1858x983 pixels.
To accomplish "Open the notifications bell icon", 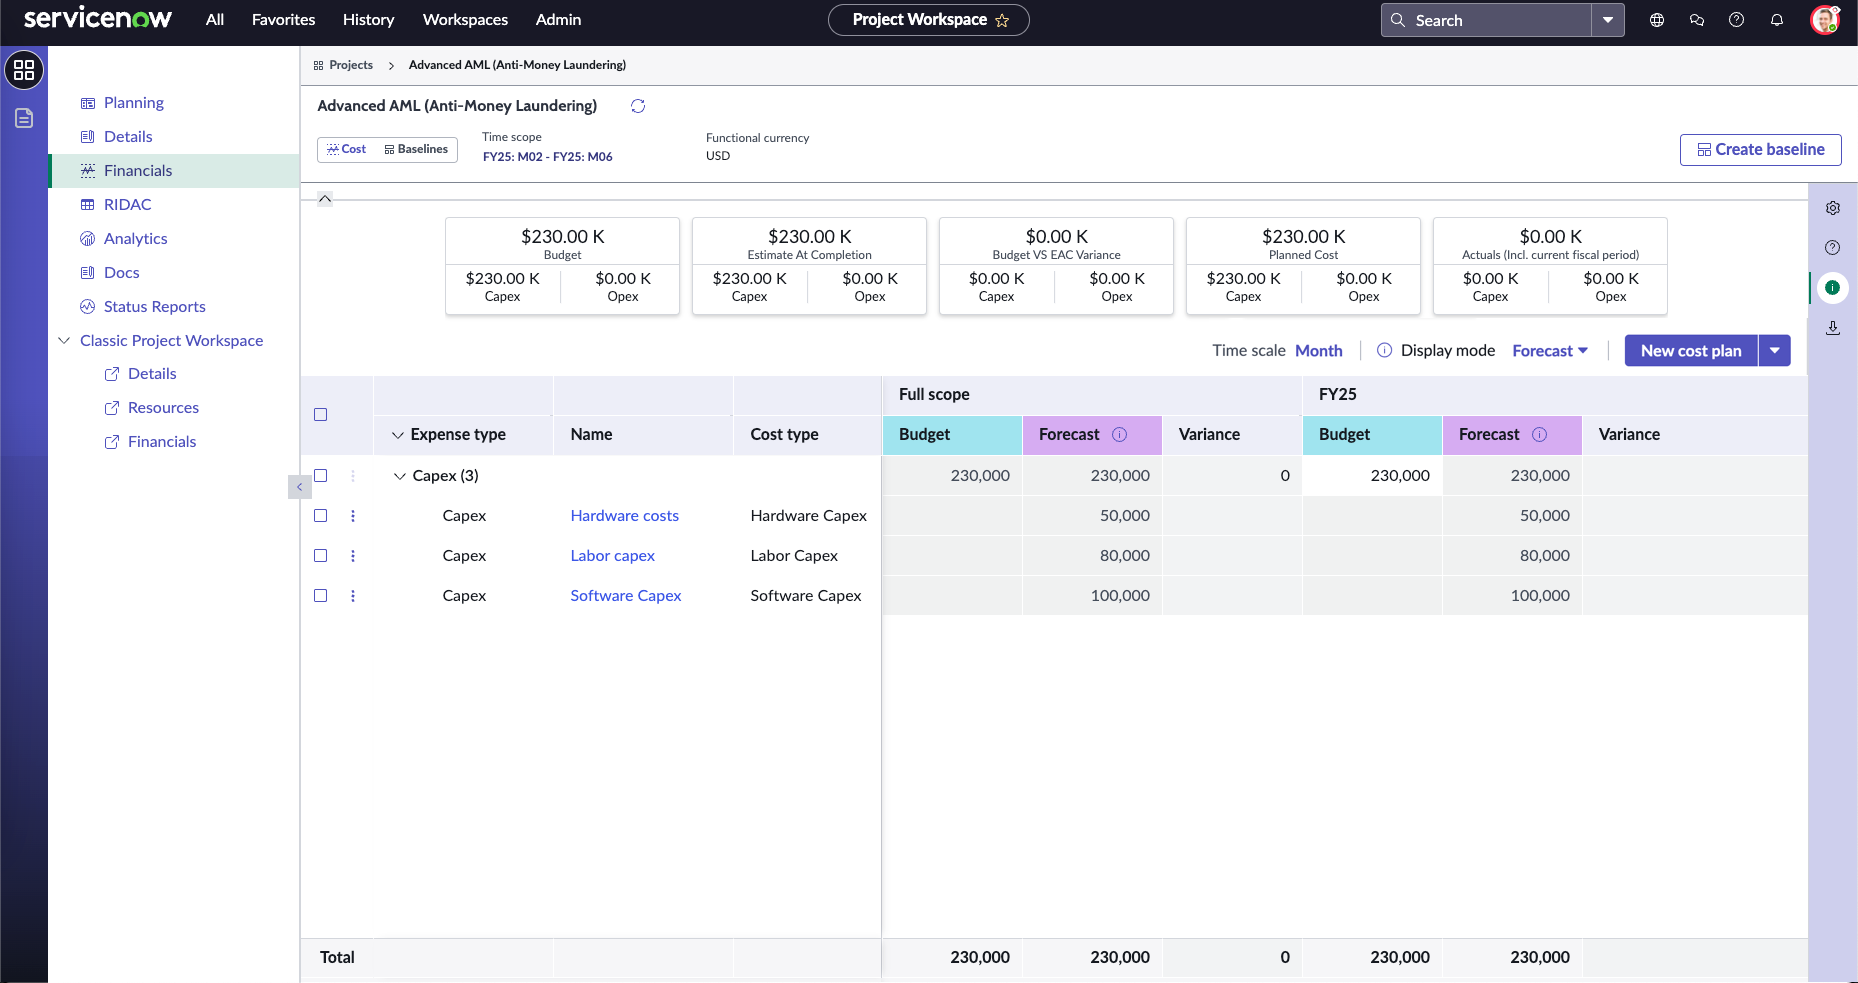I will click(1777, 20).
